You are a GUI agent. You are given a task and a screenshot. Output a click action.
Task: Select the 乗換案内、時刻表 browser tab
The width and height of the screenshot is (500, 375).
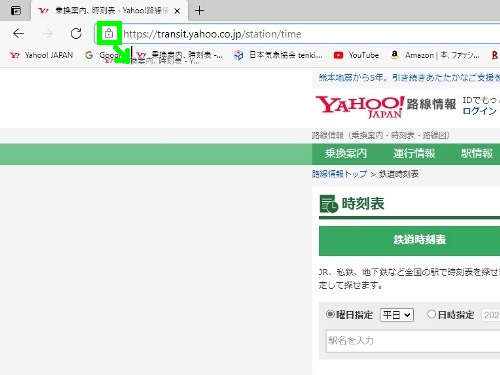[109, 11]
